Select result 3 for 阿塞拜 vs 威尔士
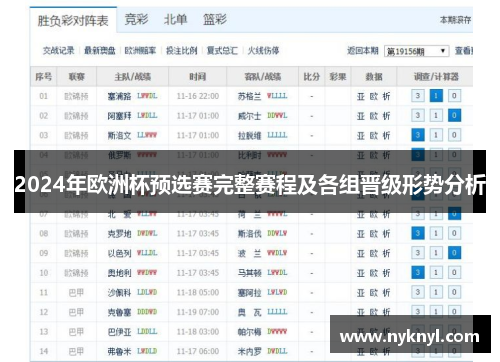The image size is (500, 362). (418, 116)
